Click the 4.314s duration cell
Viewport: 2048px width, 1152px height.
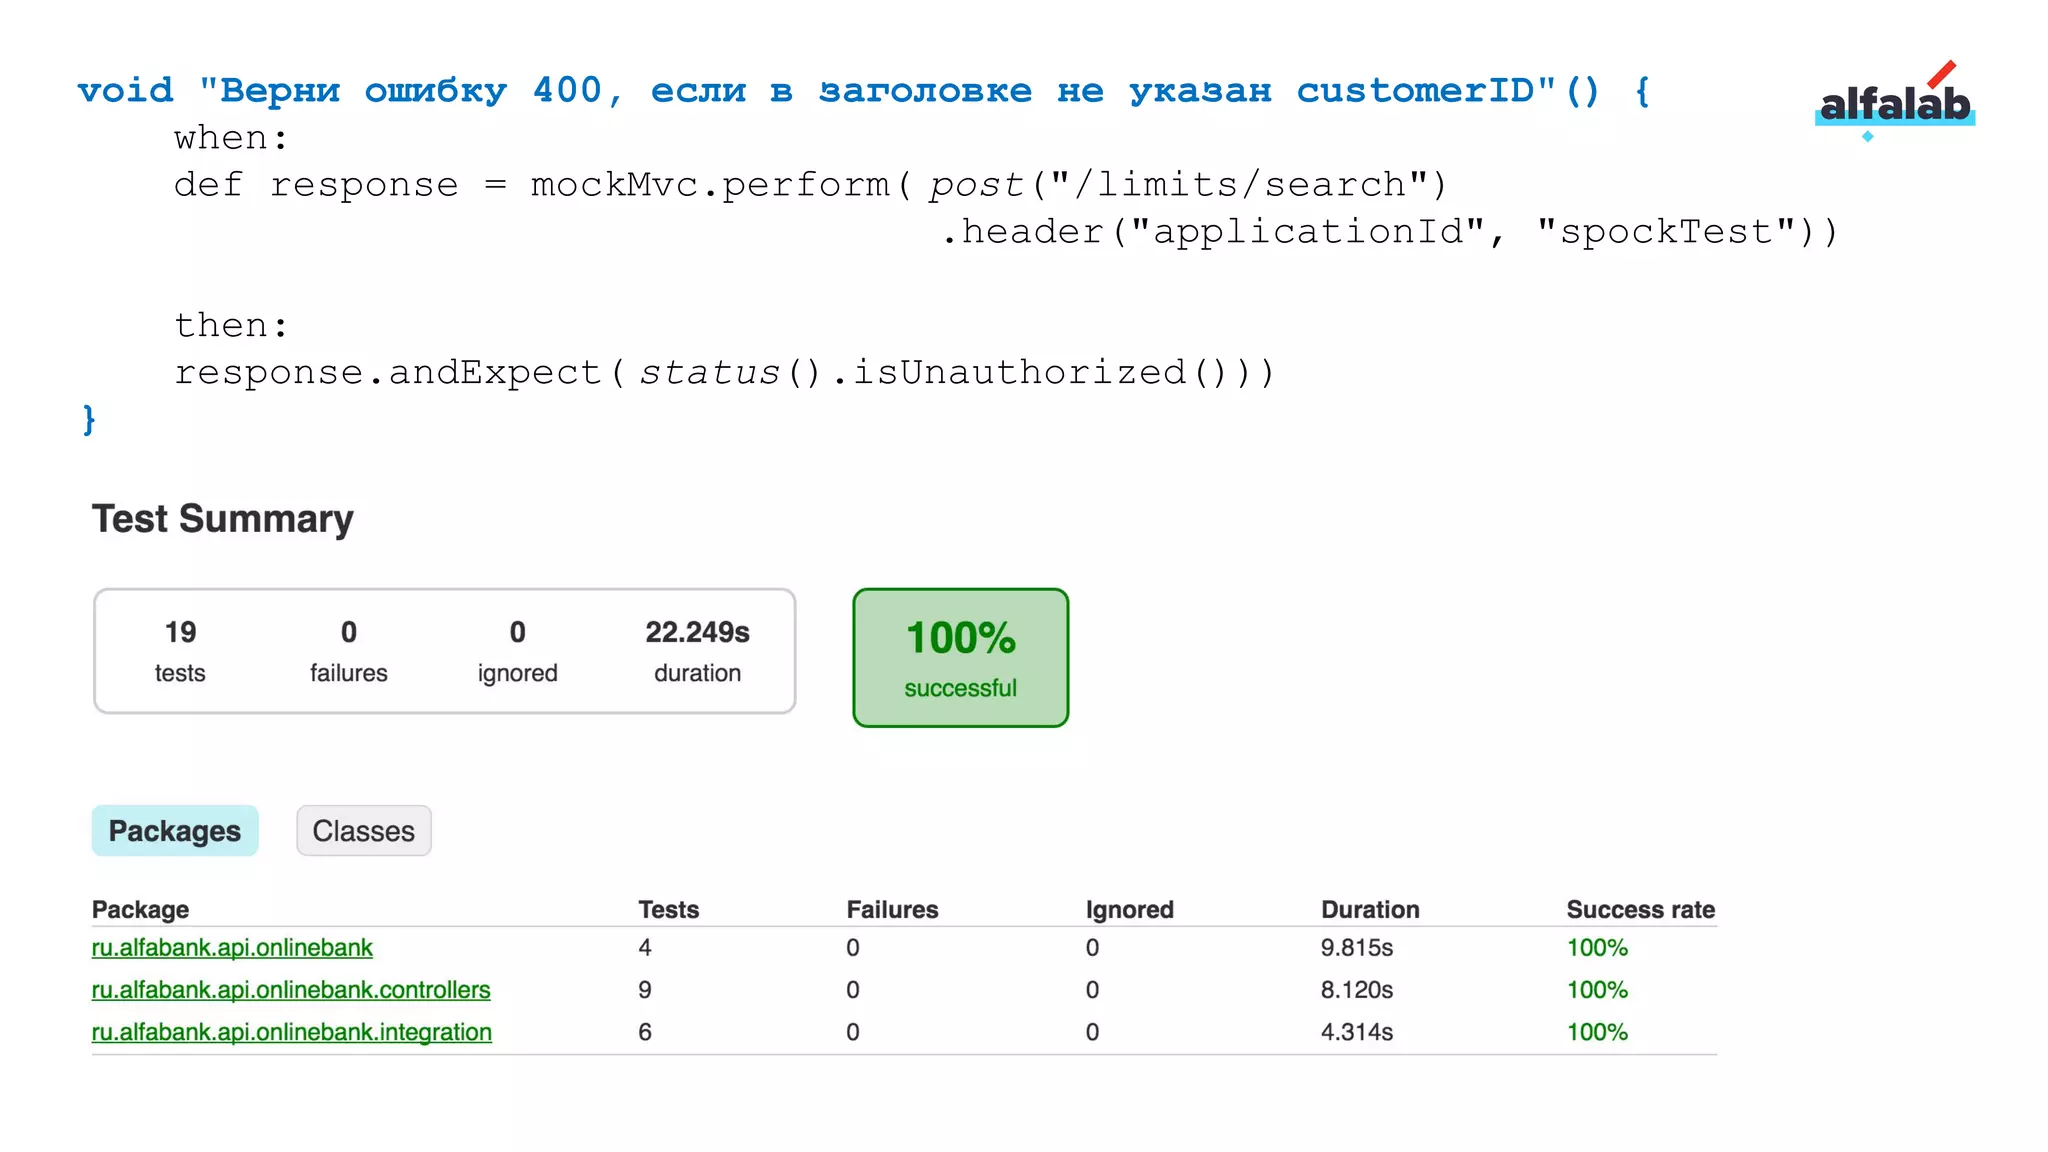pyautogui.click(x=1357, y=1031)
